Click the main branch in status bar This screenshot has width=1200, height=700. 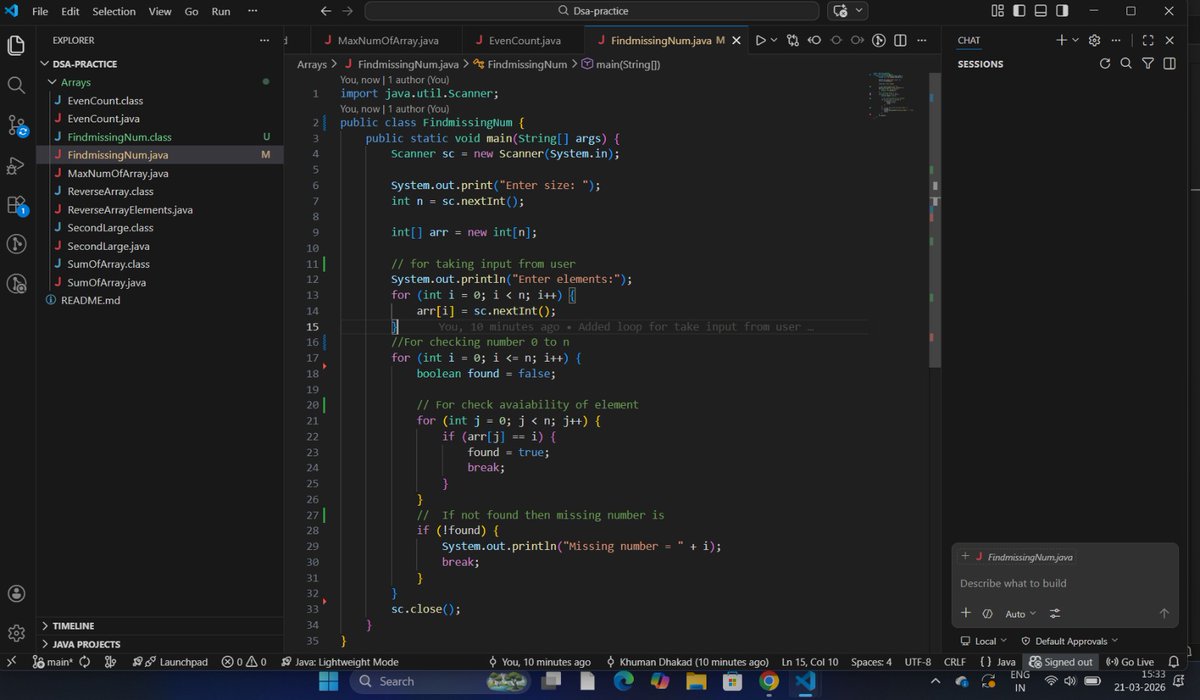coord(52,662)
